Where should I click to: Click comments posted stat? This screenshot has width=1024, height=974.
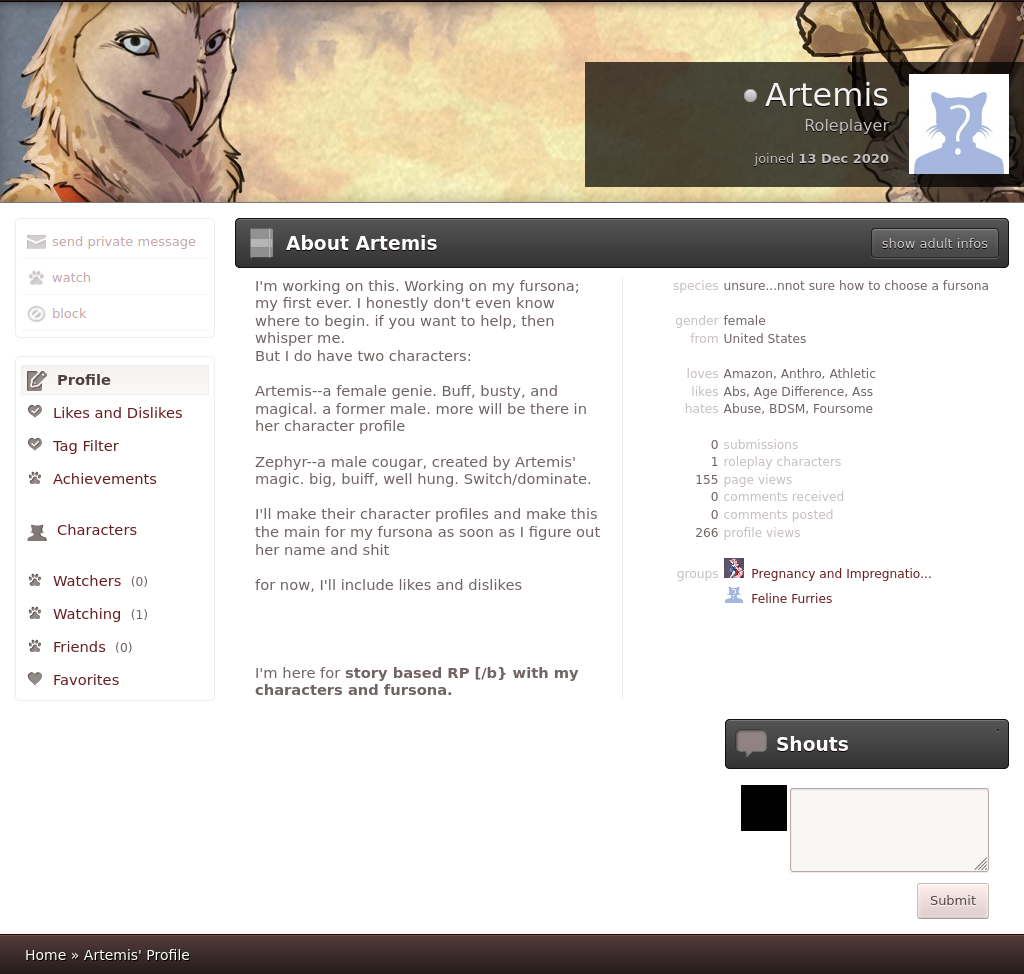(778, 515)
